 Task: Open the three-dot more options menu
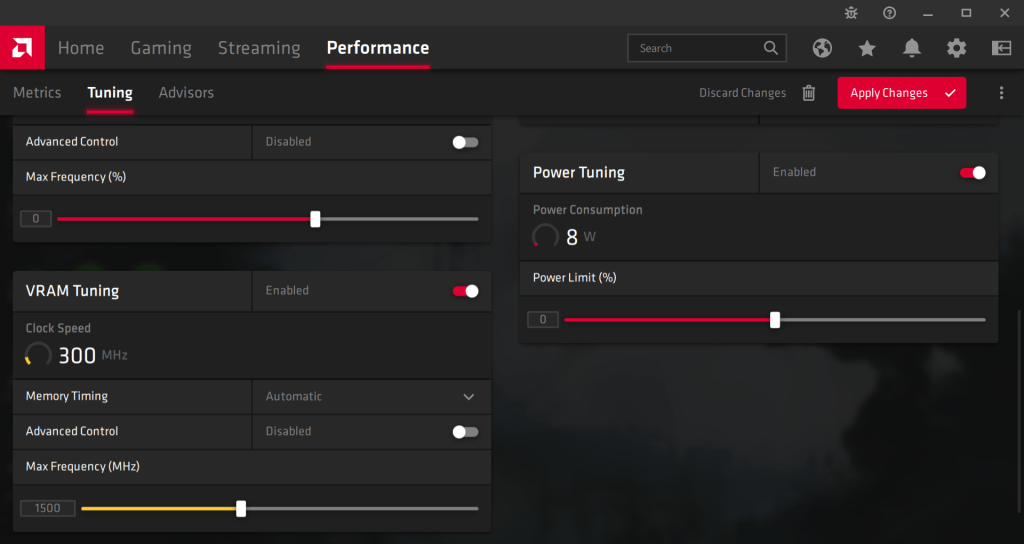1001,93
